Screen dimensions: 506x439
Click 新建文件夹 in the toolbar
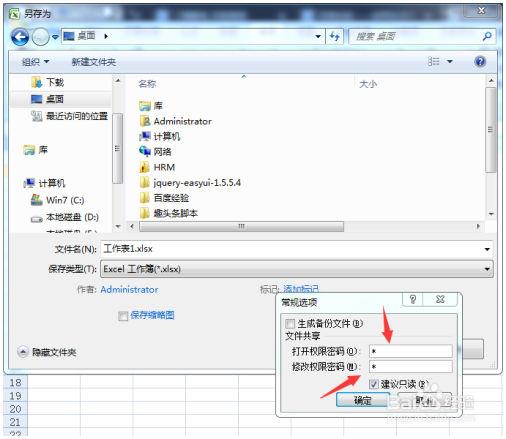click(94, 62)
